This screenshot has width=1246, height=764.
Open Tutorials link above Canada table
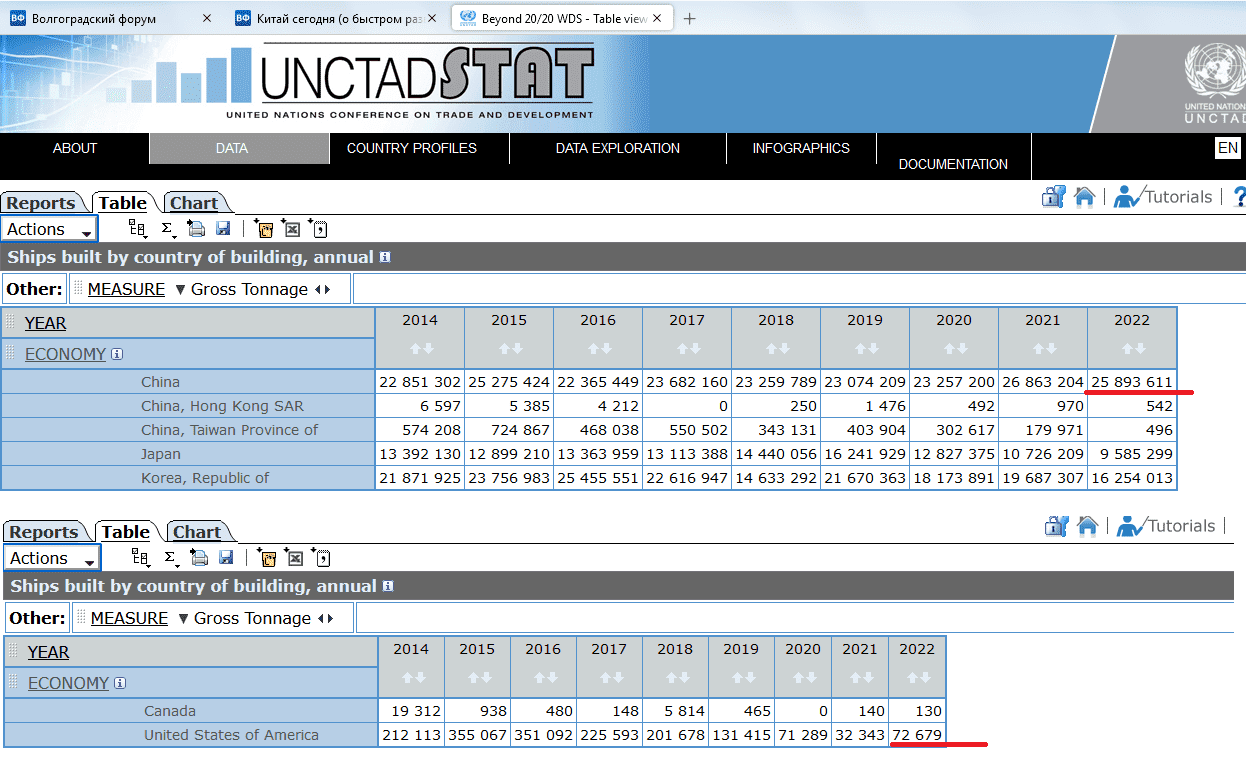click(1166, 526)
